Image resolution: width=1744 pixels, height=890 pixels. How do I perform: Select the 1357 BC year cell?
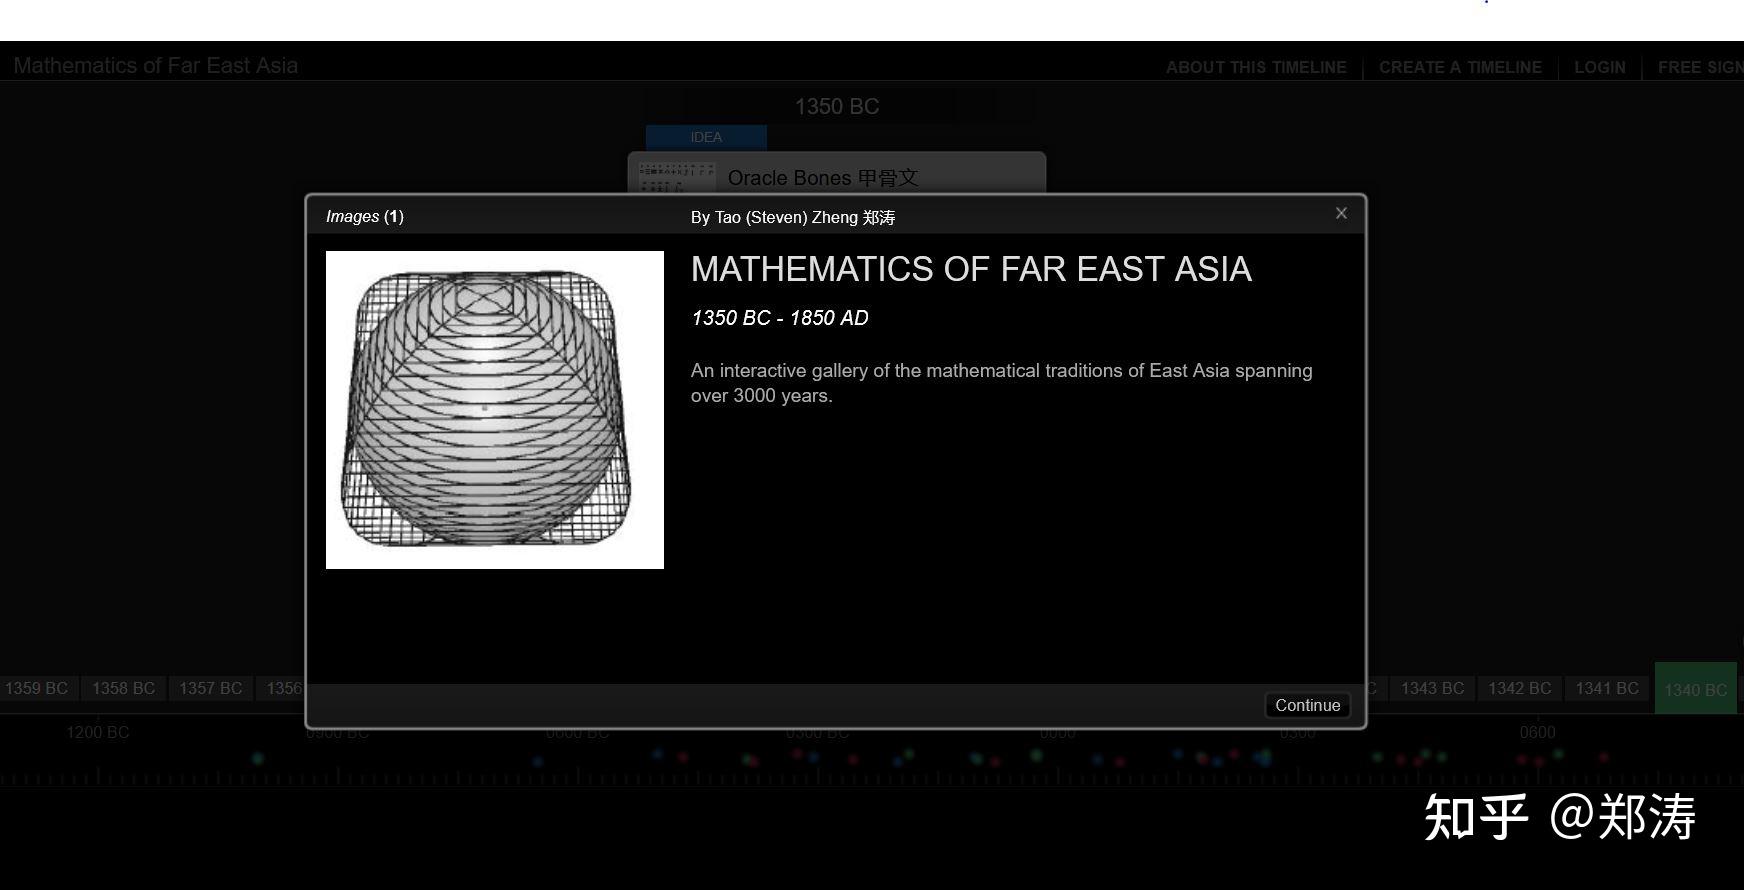[211, 688]
